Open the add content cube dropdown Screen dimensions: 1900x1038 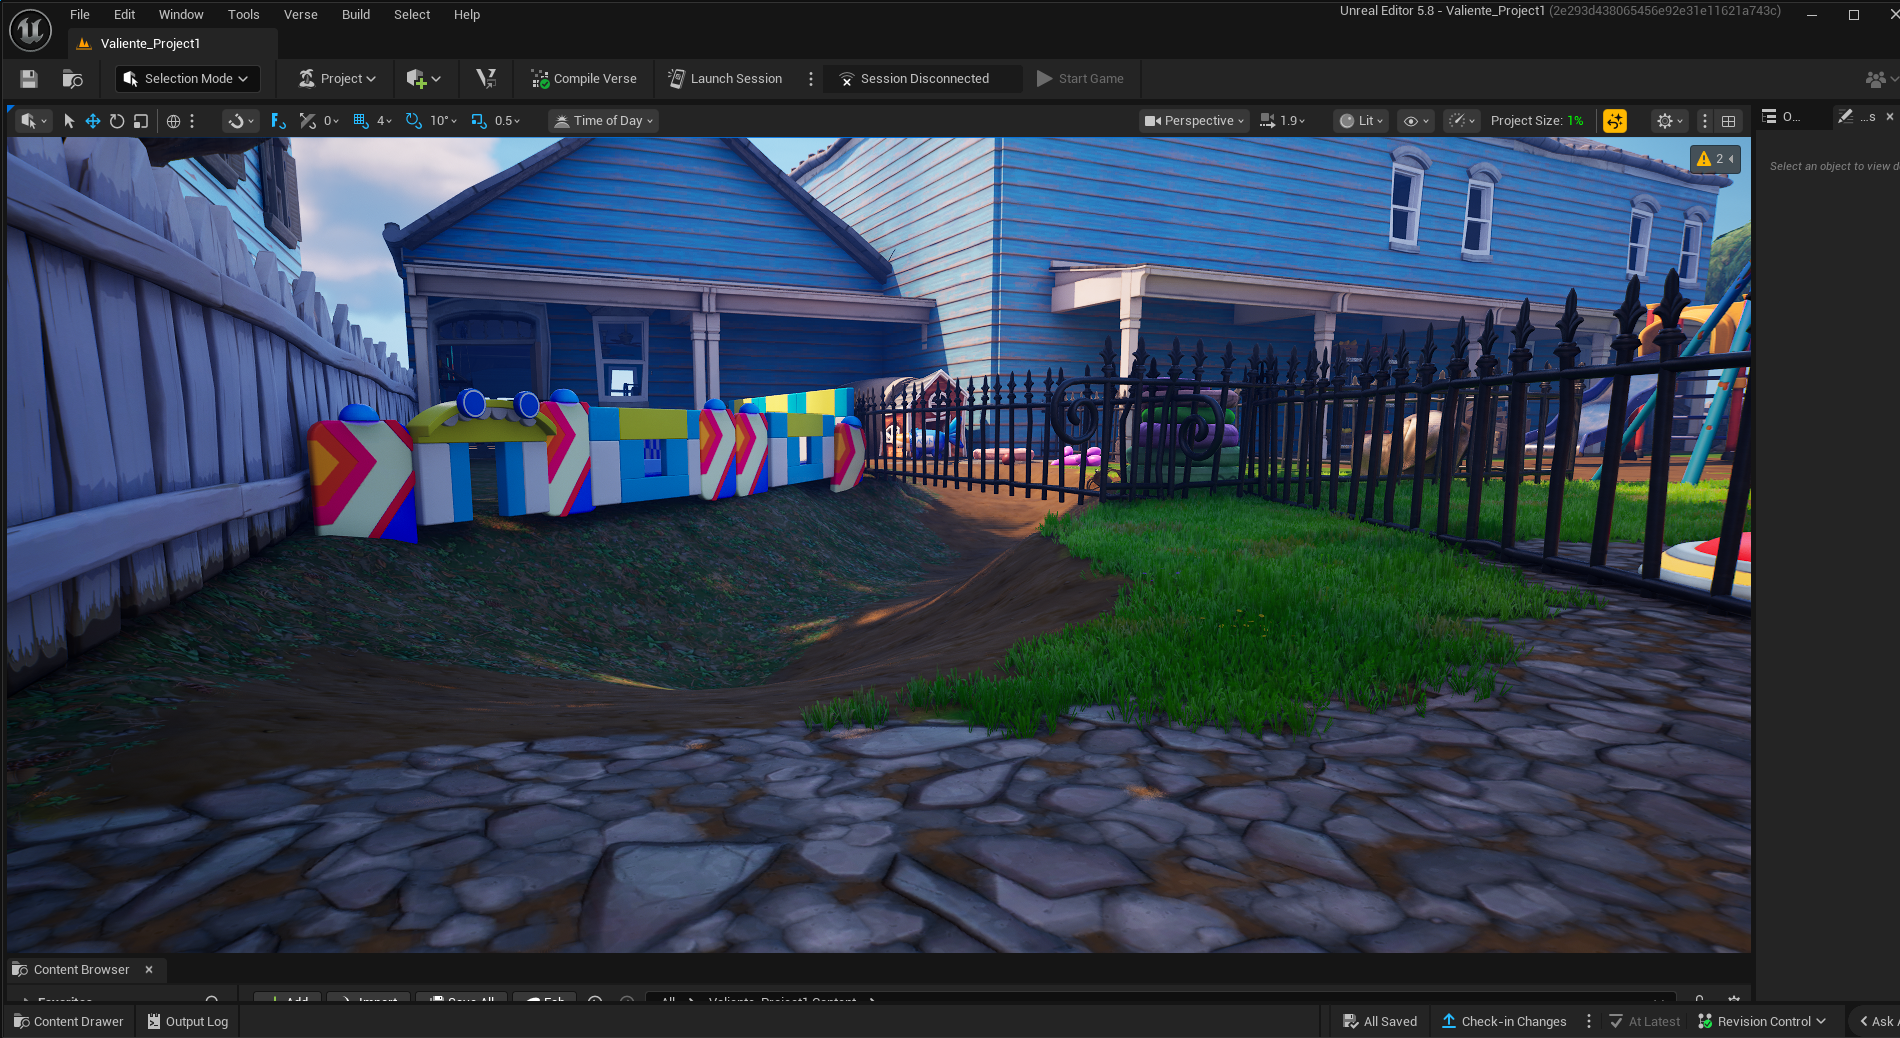tap(424, 79)
